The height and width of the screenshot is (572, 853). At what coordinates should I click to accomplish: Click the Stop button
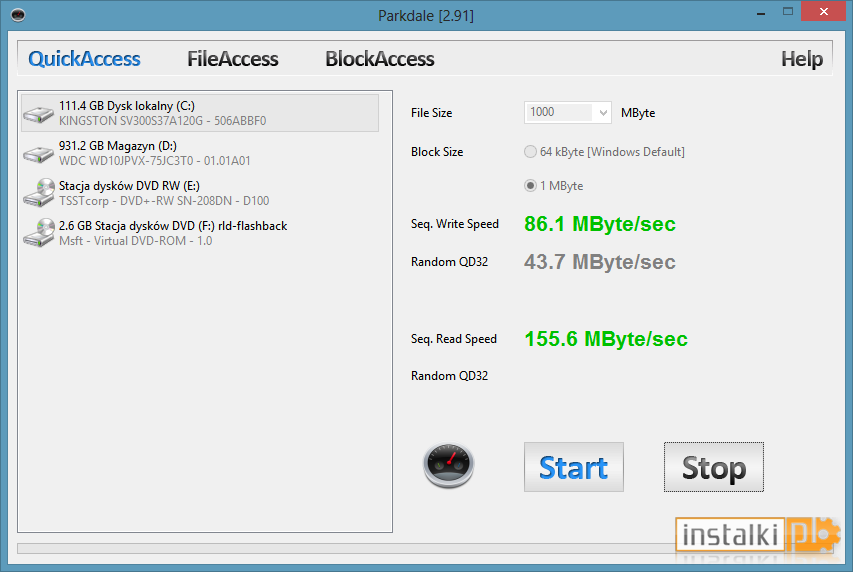click(x=714, y=467)
